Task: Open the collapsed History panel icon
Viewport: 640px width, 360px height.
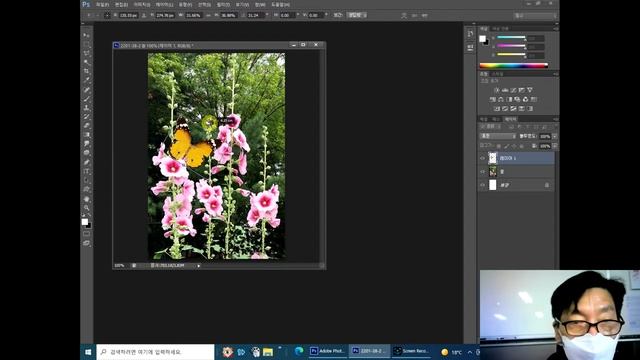Action: tap(470, 33)
